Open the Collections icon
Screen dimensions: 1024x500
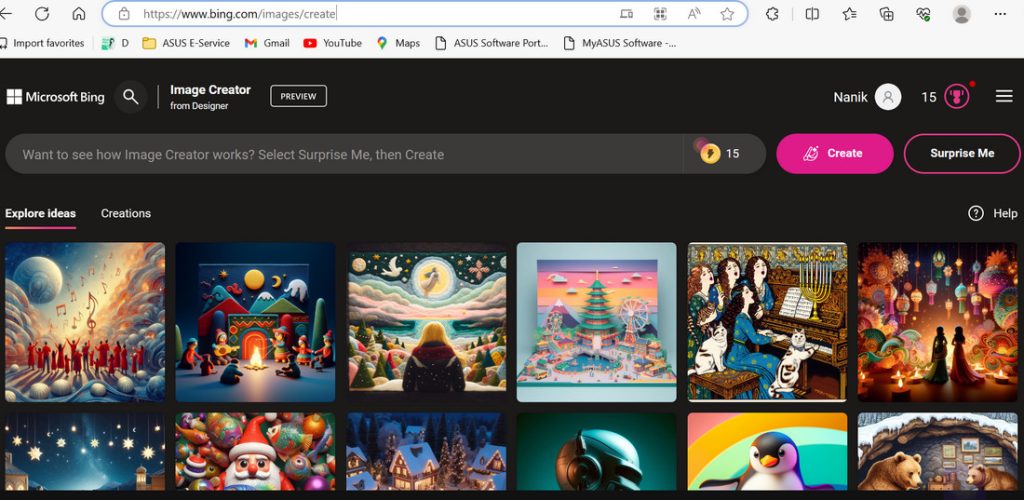(886, 14)
